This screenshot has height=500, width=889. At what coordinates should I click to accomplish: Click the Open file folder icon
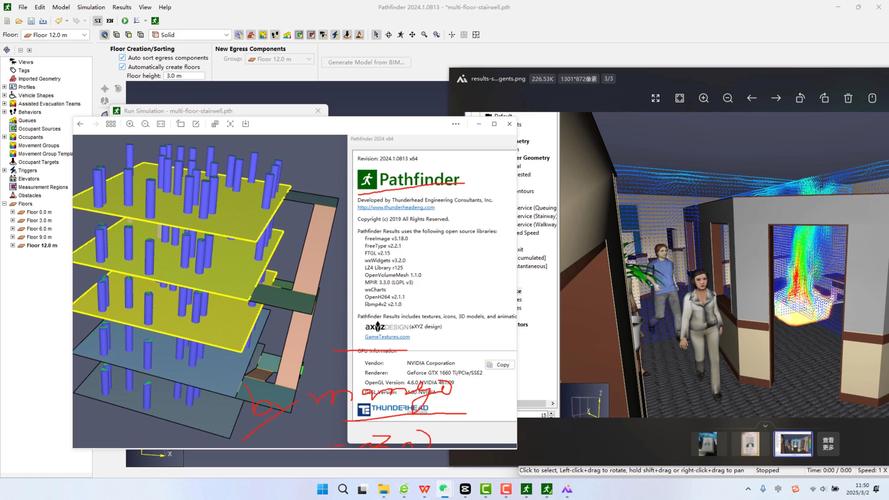coord(19,21)
